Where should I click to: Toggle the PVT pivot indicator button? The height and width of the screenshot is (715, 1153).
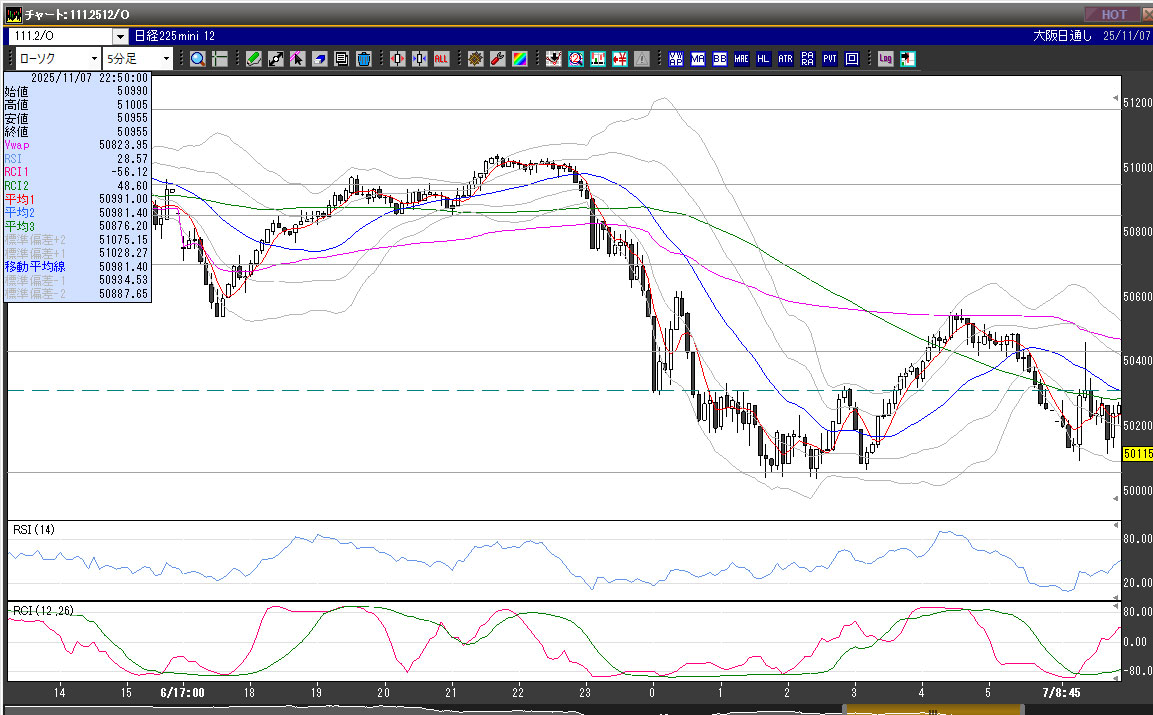(x=829, y=59)
